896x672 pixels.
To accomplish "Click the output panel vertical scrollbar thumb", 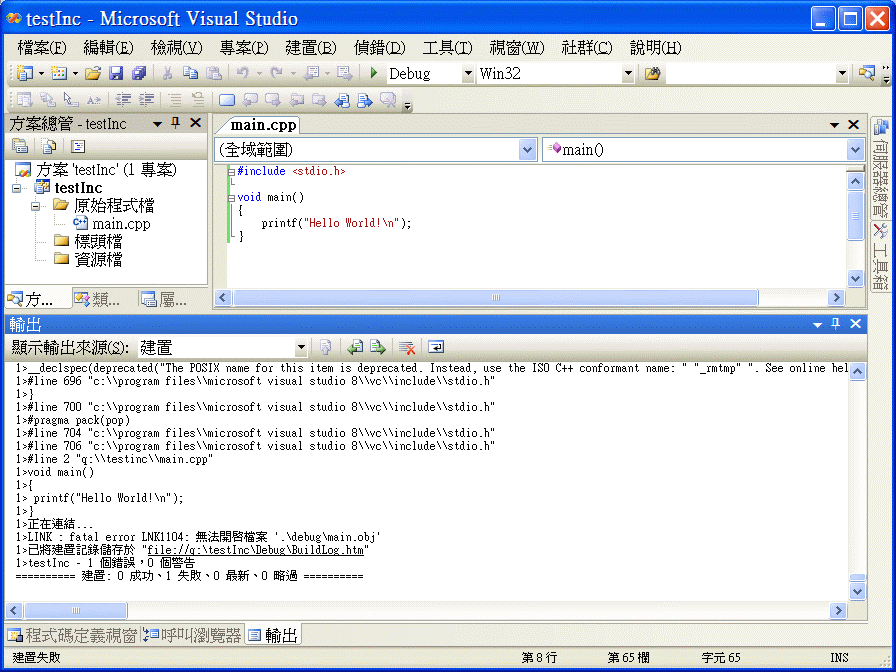I will click(x=857, y=578).
